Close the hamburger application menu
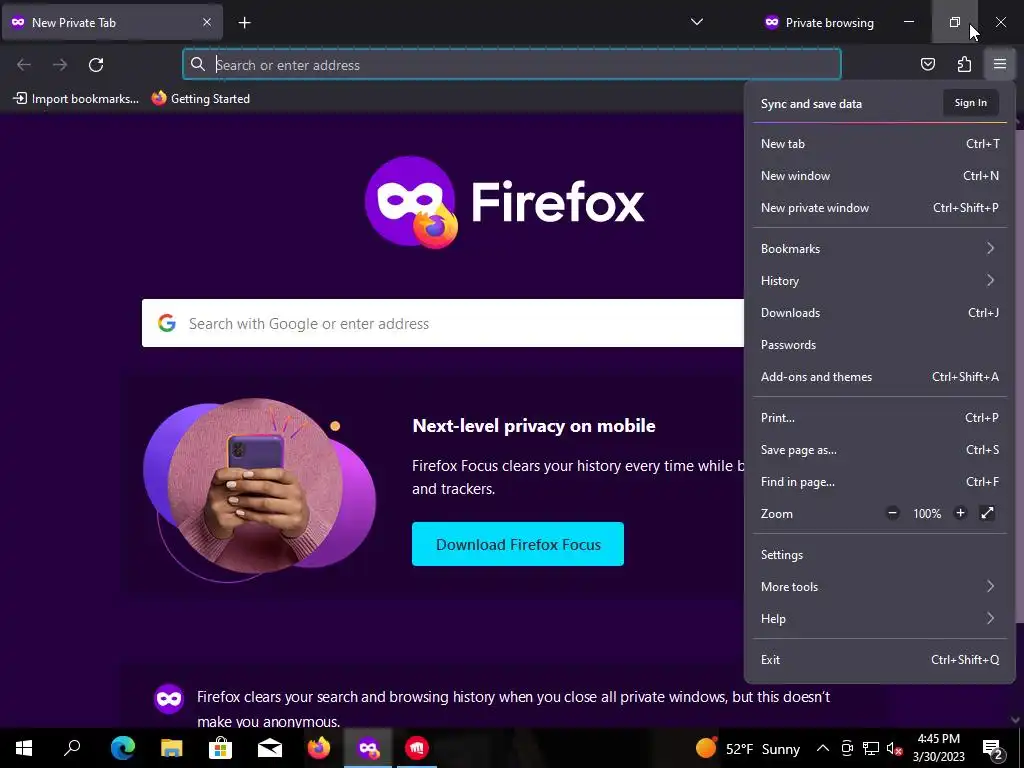 (1000, 64)
